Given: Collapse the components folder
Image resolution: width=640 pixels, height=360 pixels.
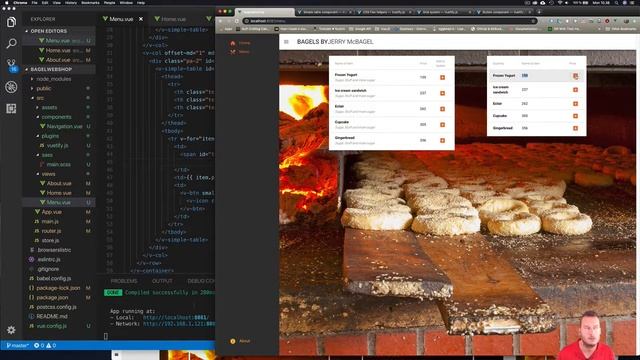Looking at the screenshot, I should [56, 117].
